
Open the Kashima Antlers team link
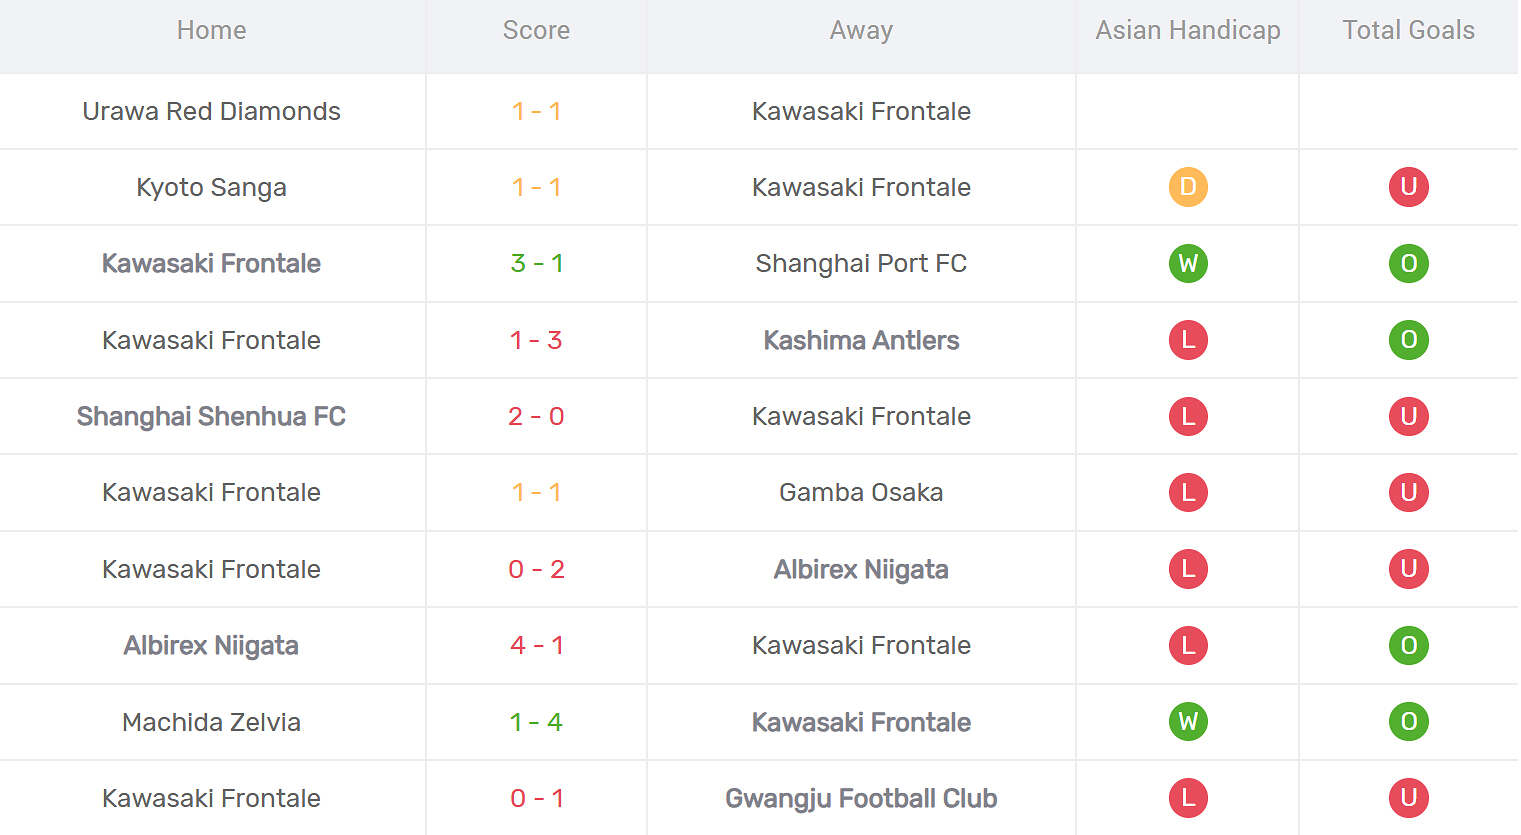pos(861,340)
